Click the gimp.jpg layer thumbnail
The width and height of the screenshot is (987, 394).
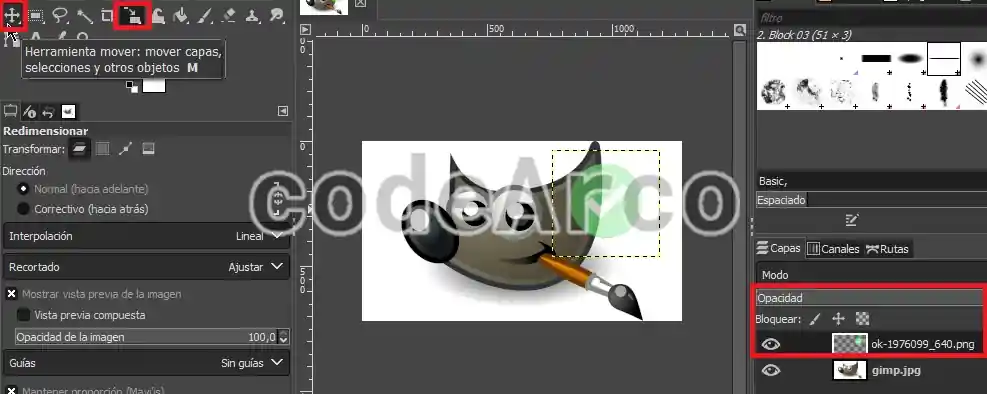849,370
